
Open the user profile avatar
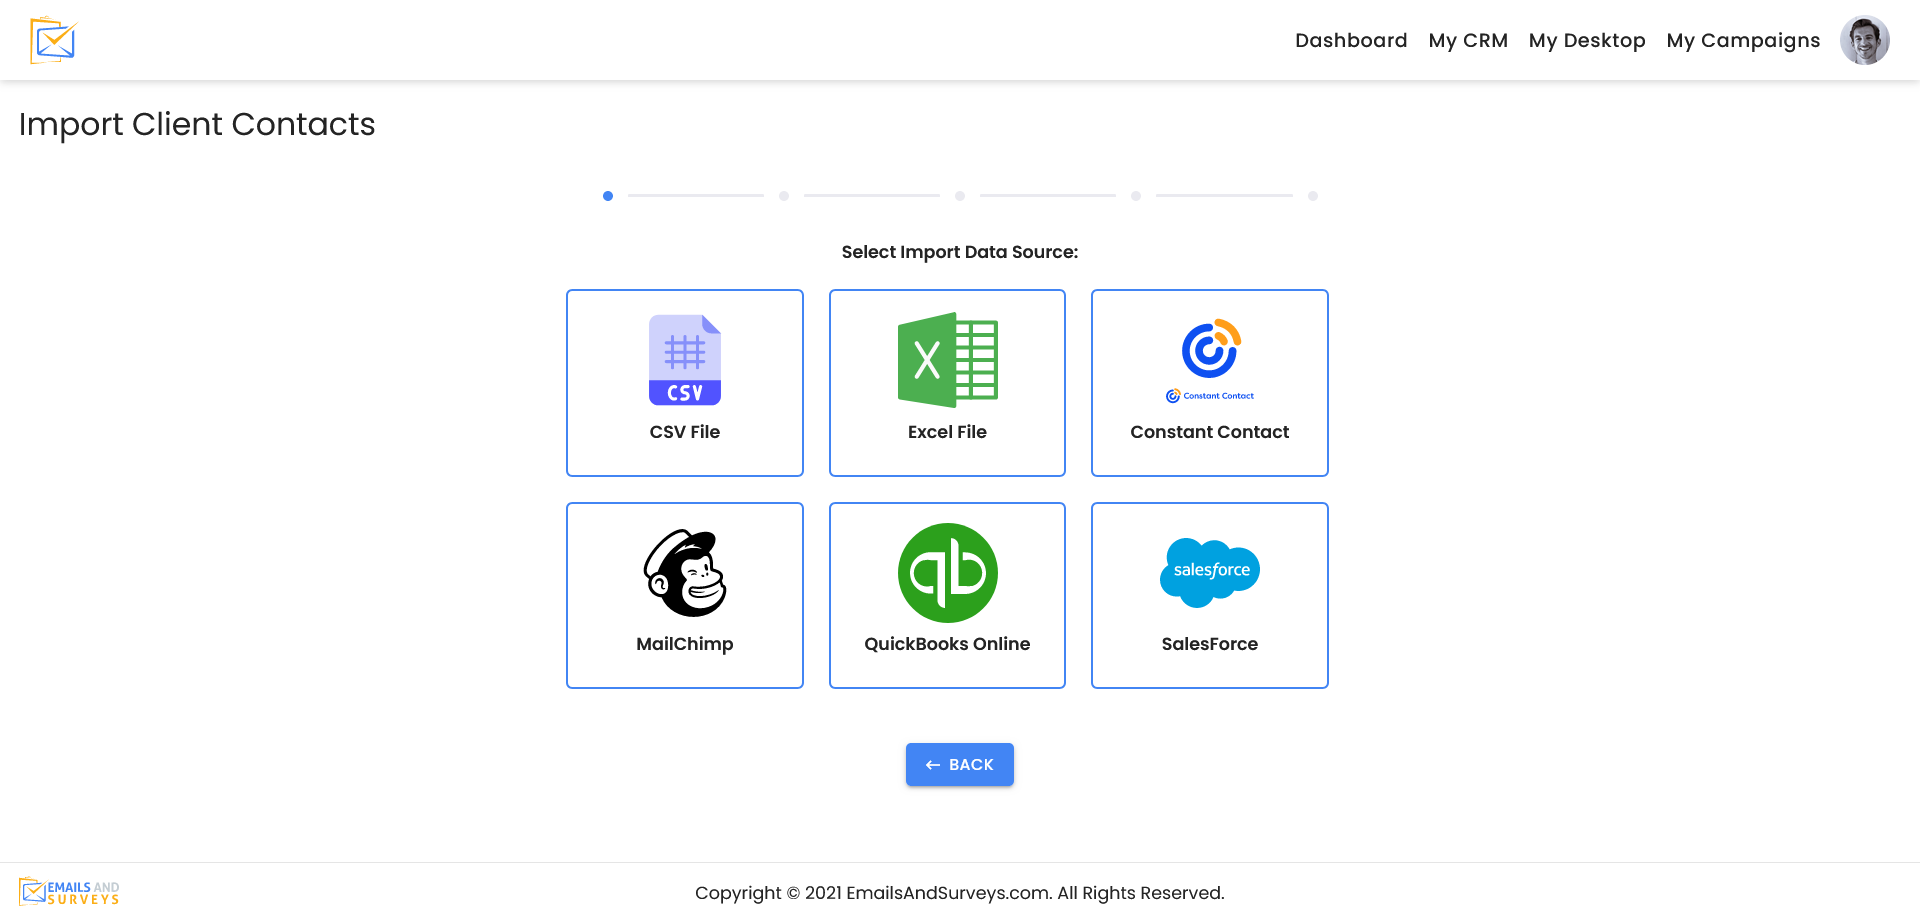(1864, 40)
